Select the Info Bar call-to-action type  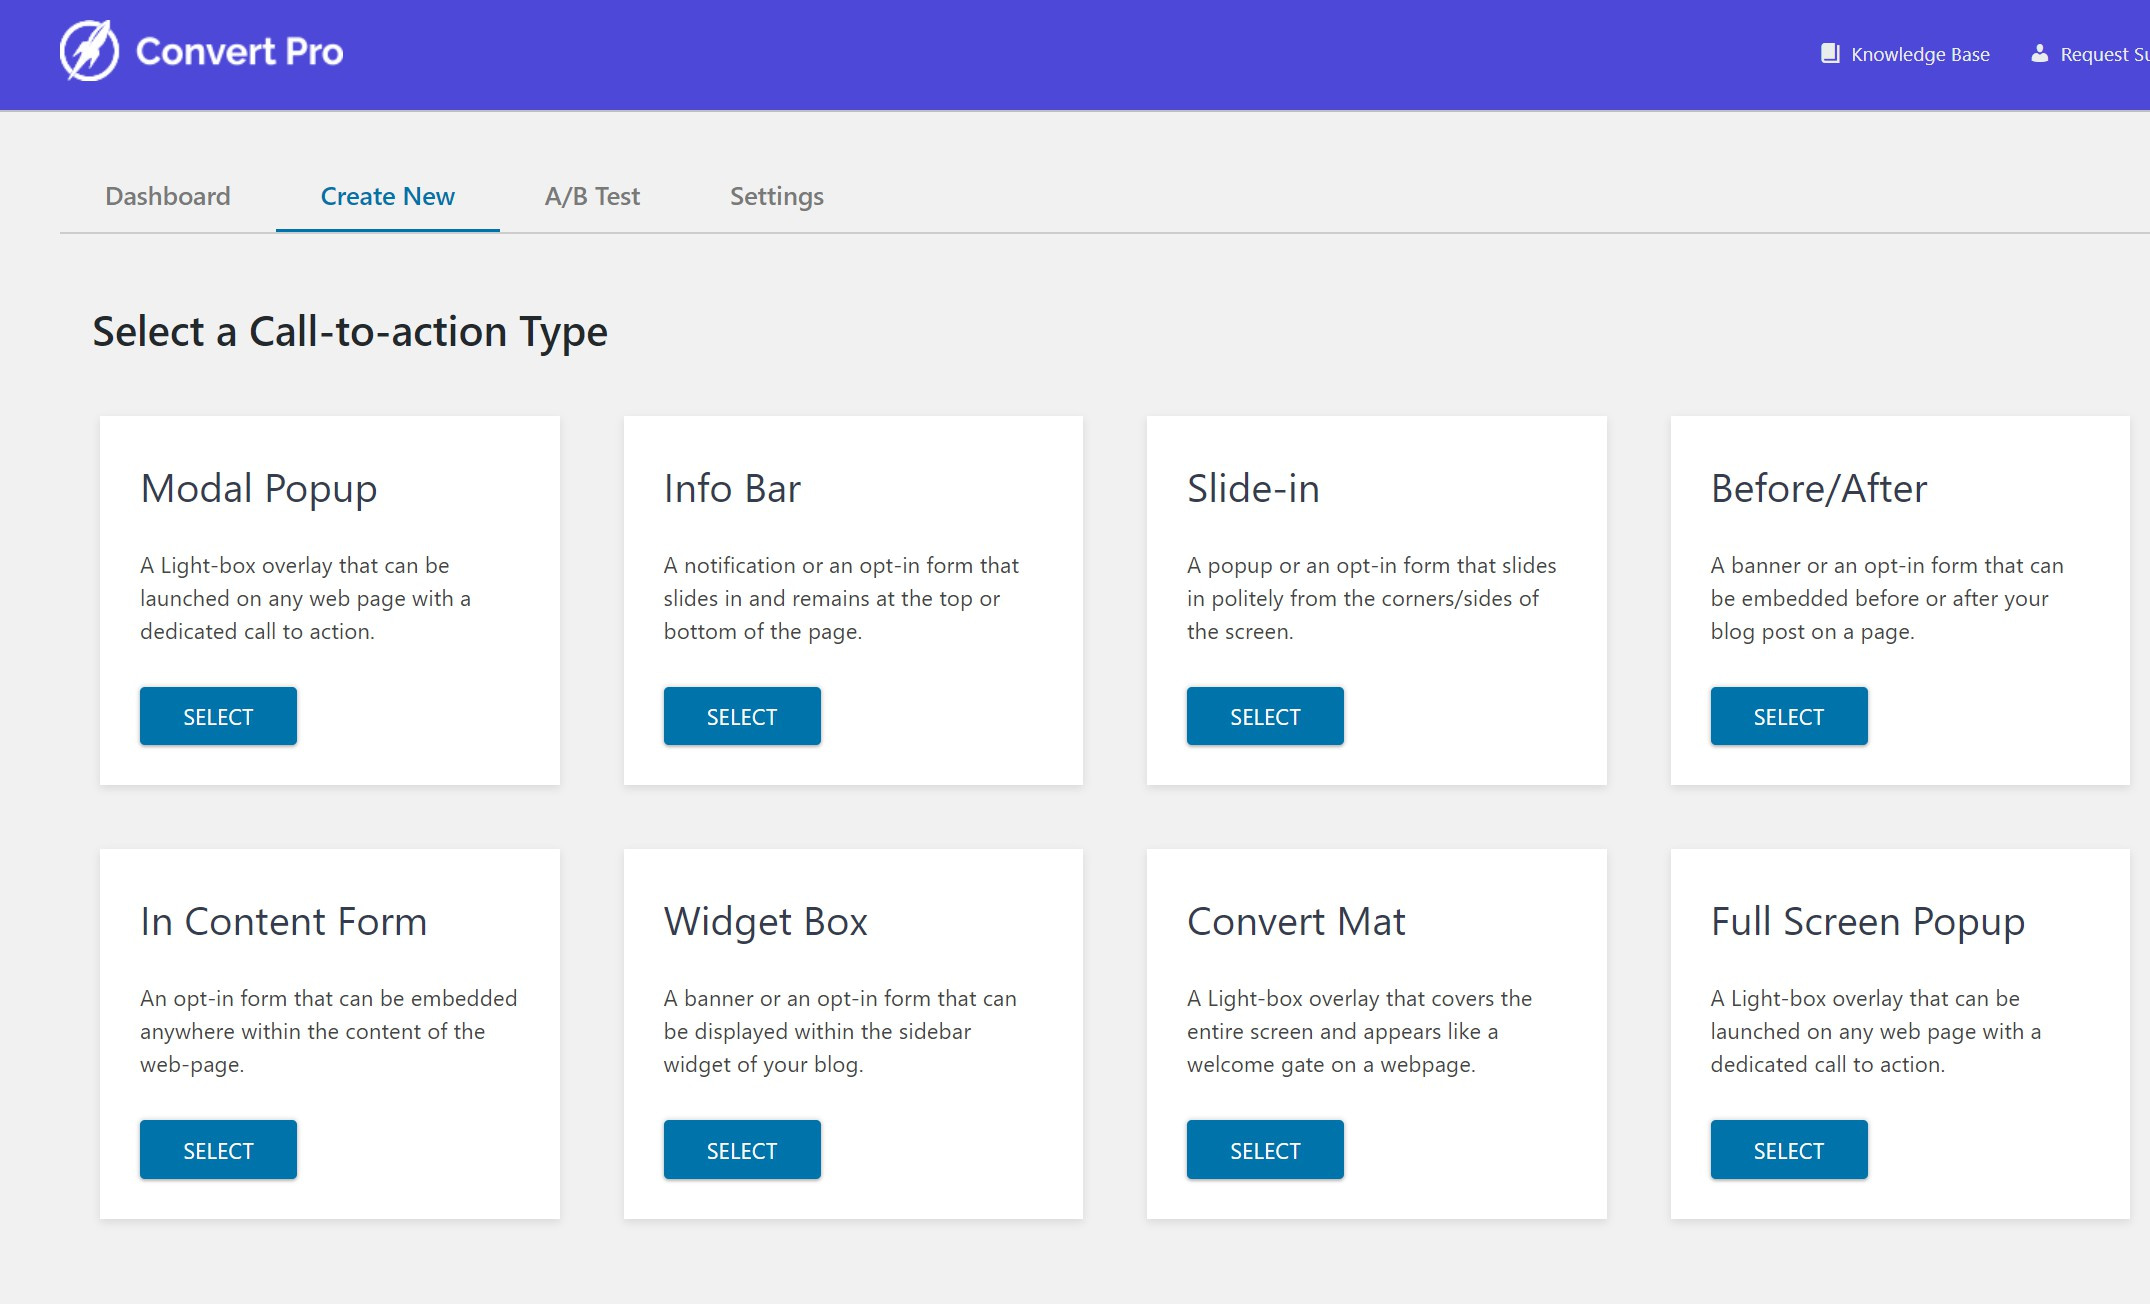point(741,716)
